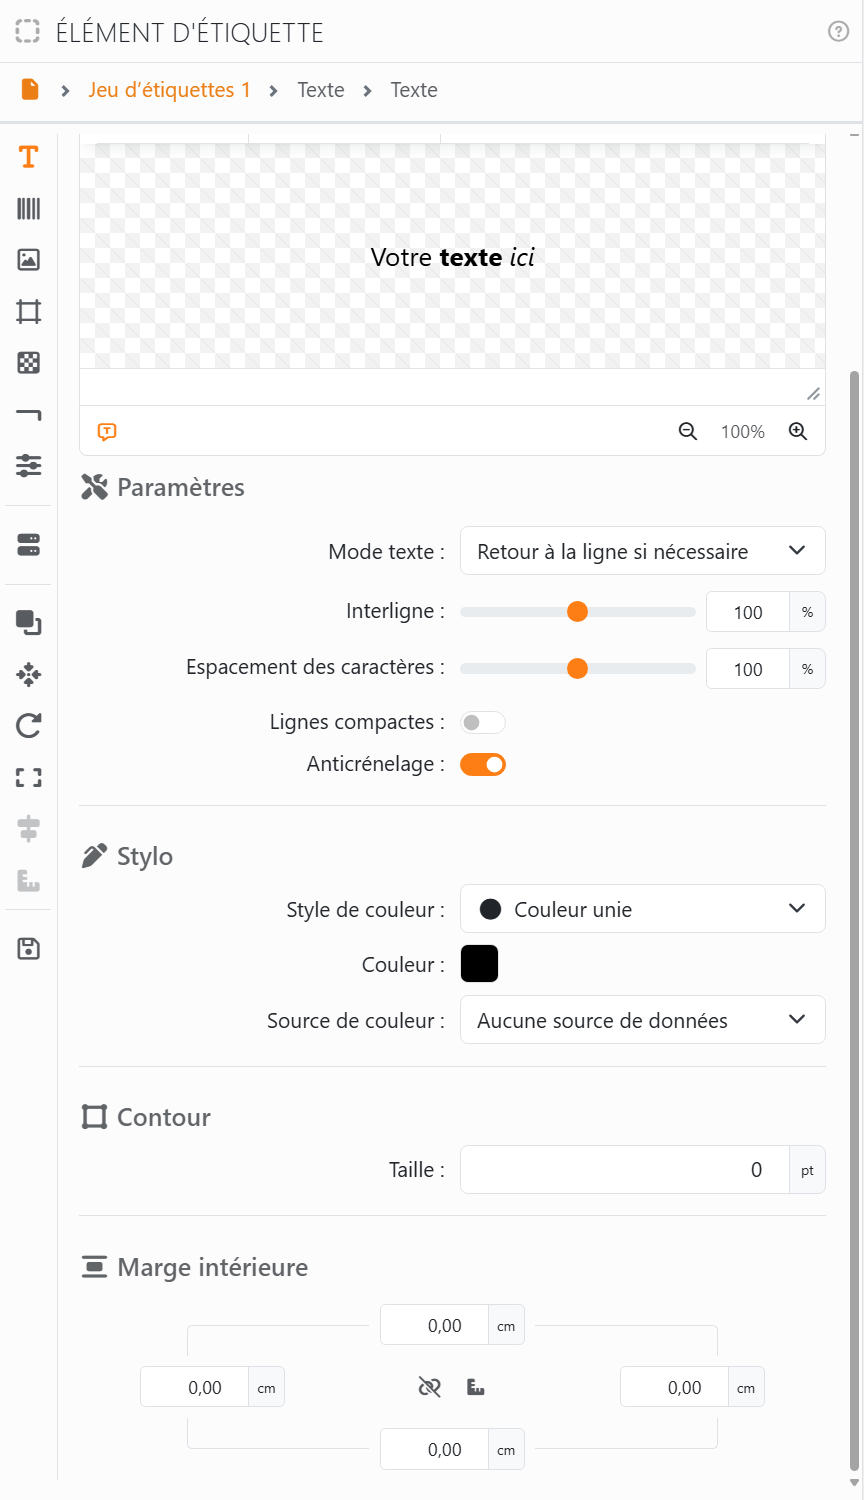
Task: Select the frame shape tool in sidebar
Action: tap(28, 312)
